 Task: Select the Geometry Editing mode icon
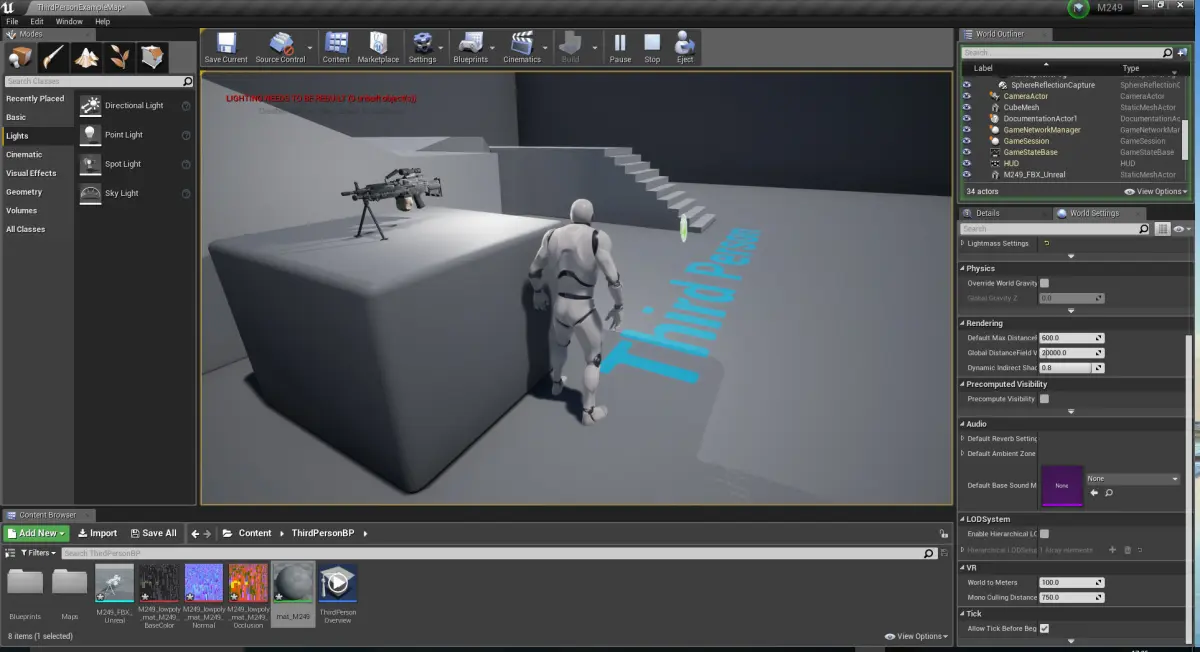[x=152, y=57]
